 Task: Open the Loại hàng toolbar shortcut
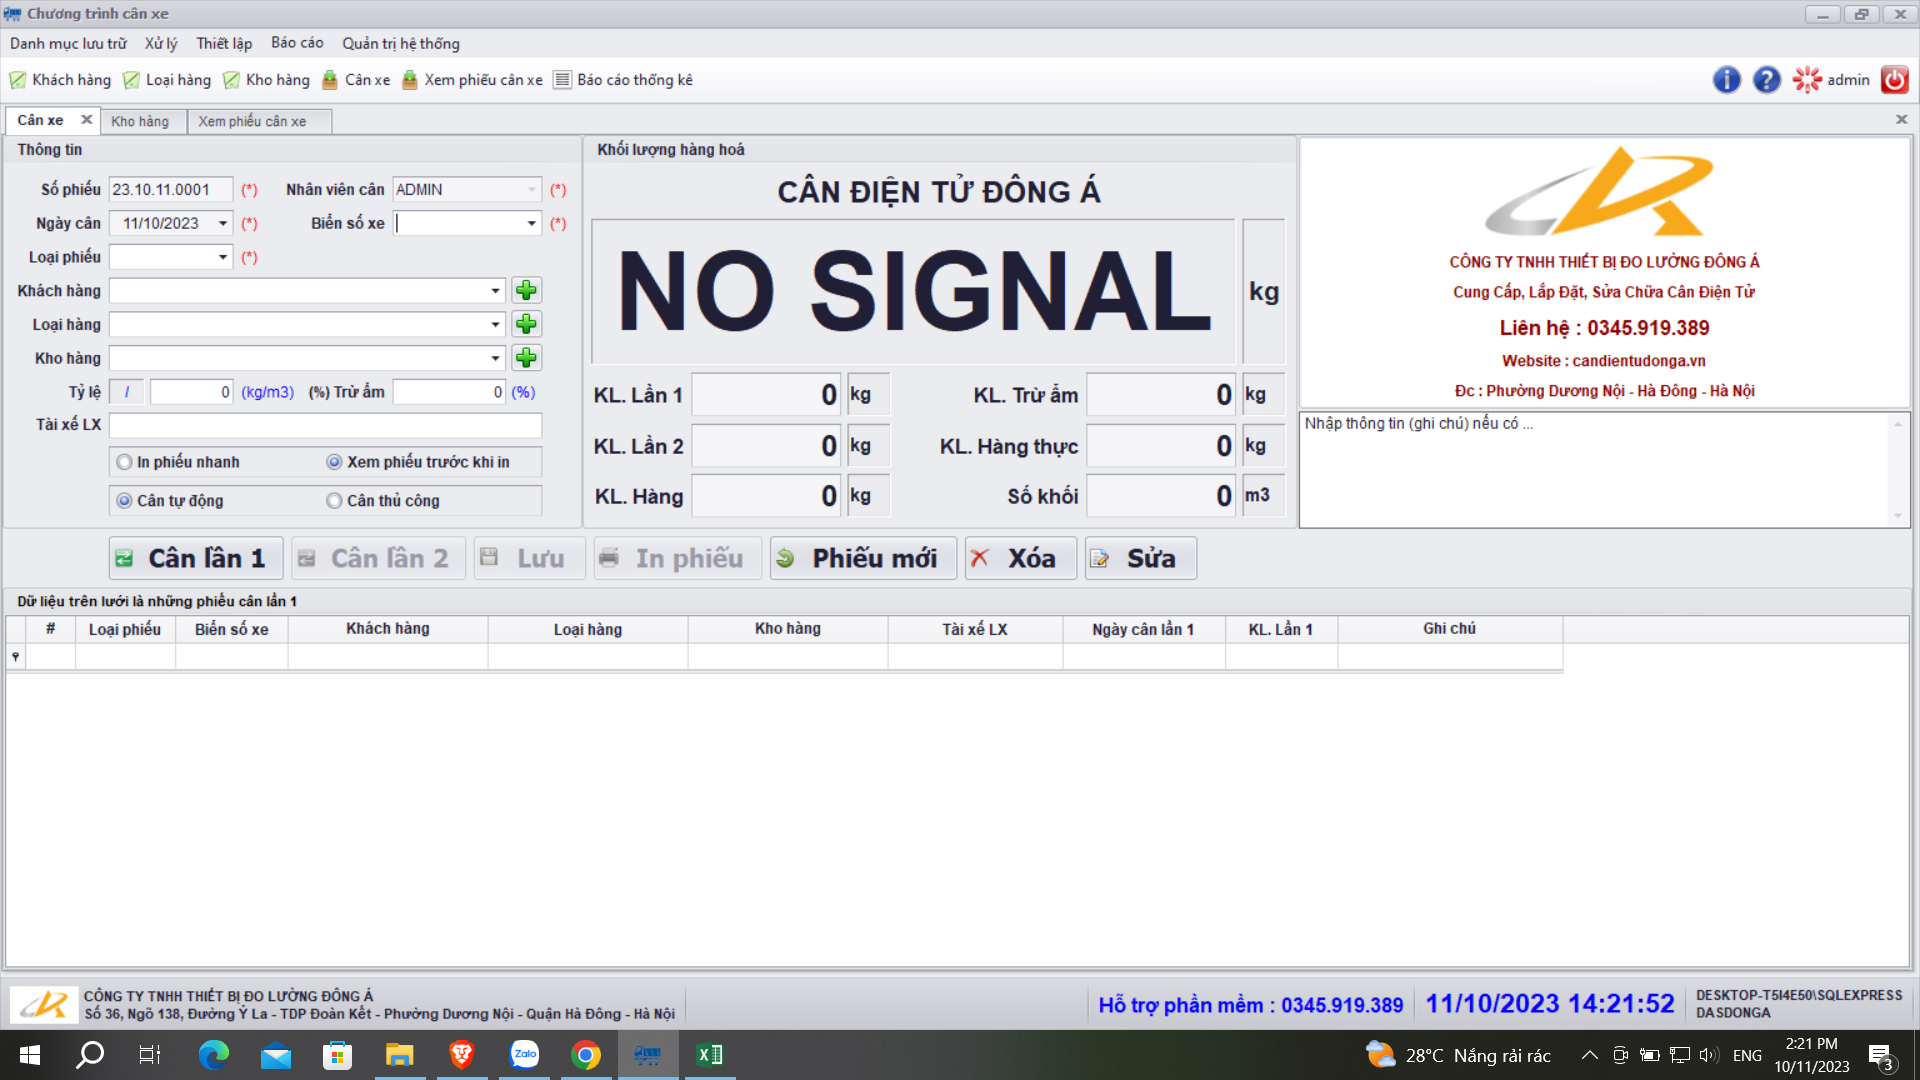point(167,80)
